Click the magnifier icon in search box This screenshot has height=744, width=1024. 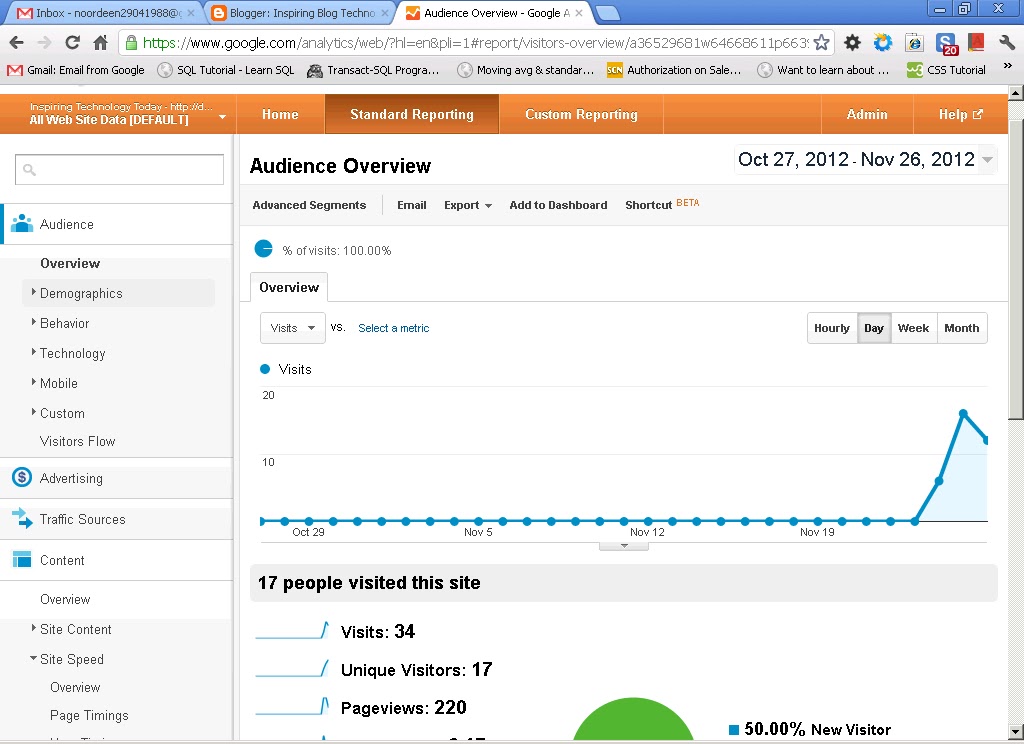[29, 170]
